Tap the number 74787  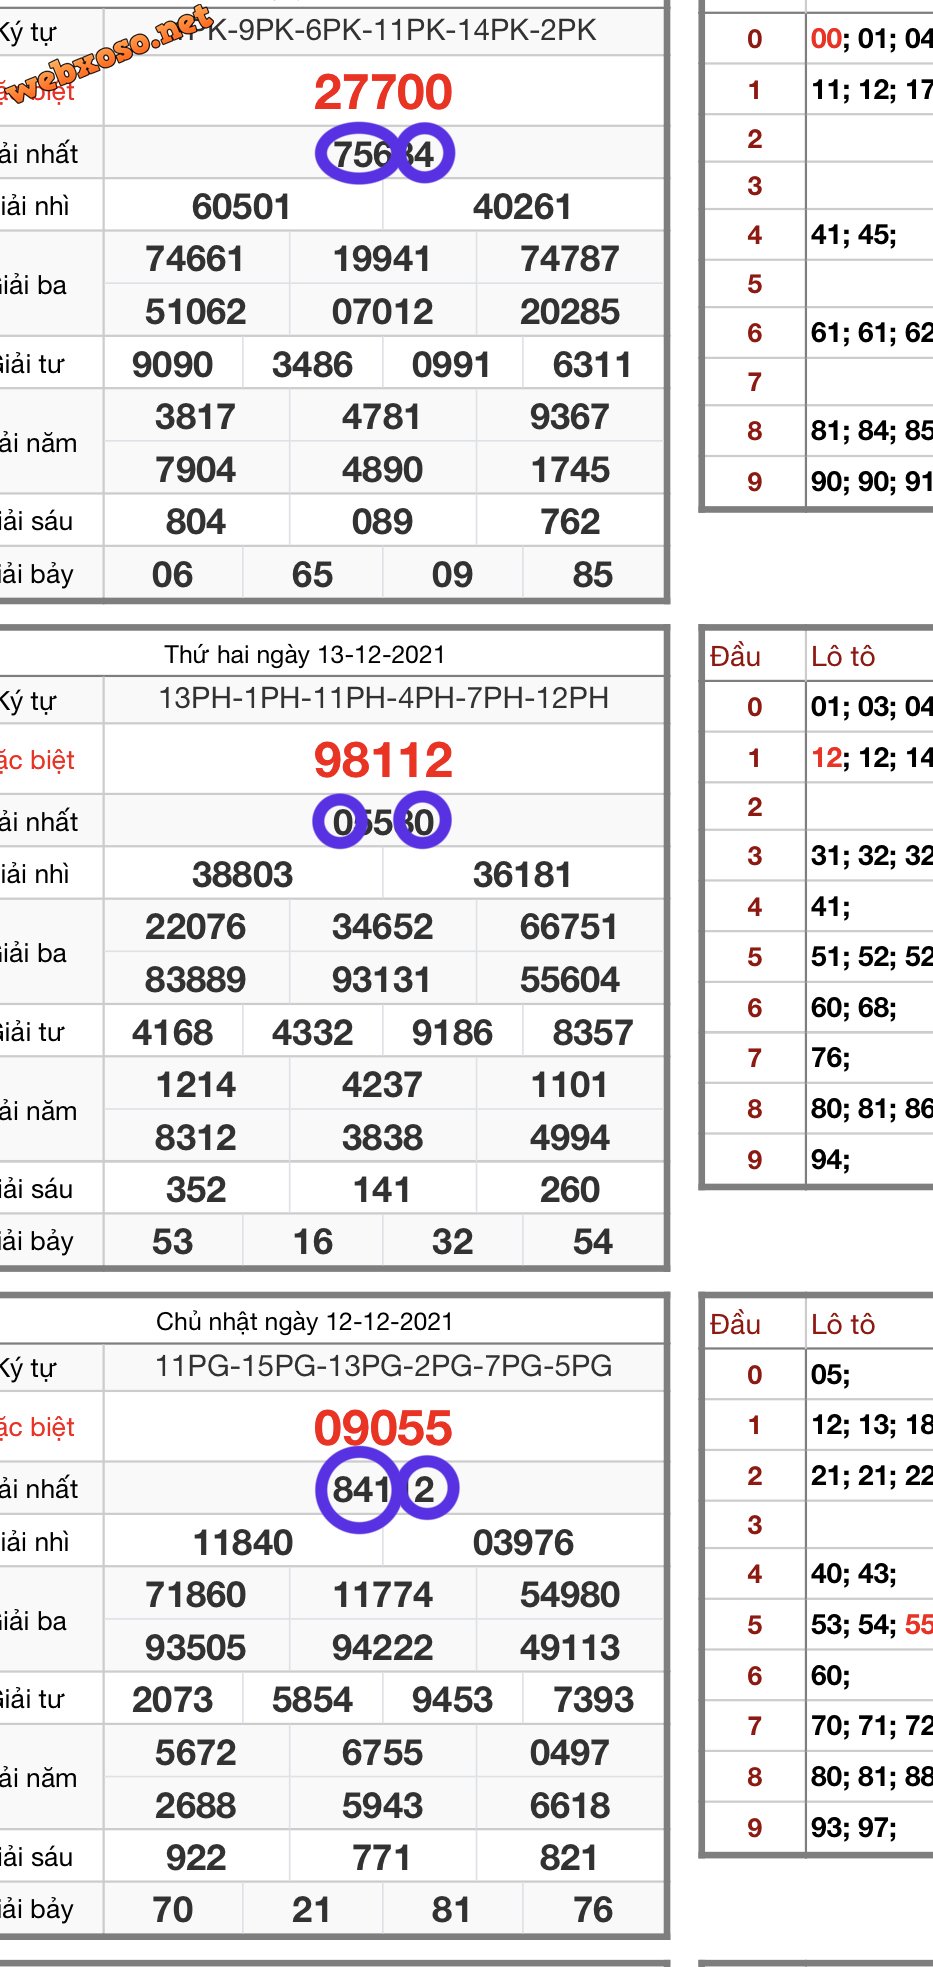pos(570,259)
